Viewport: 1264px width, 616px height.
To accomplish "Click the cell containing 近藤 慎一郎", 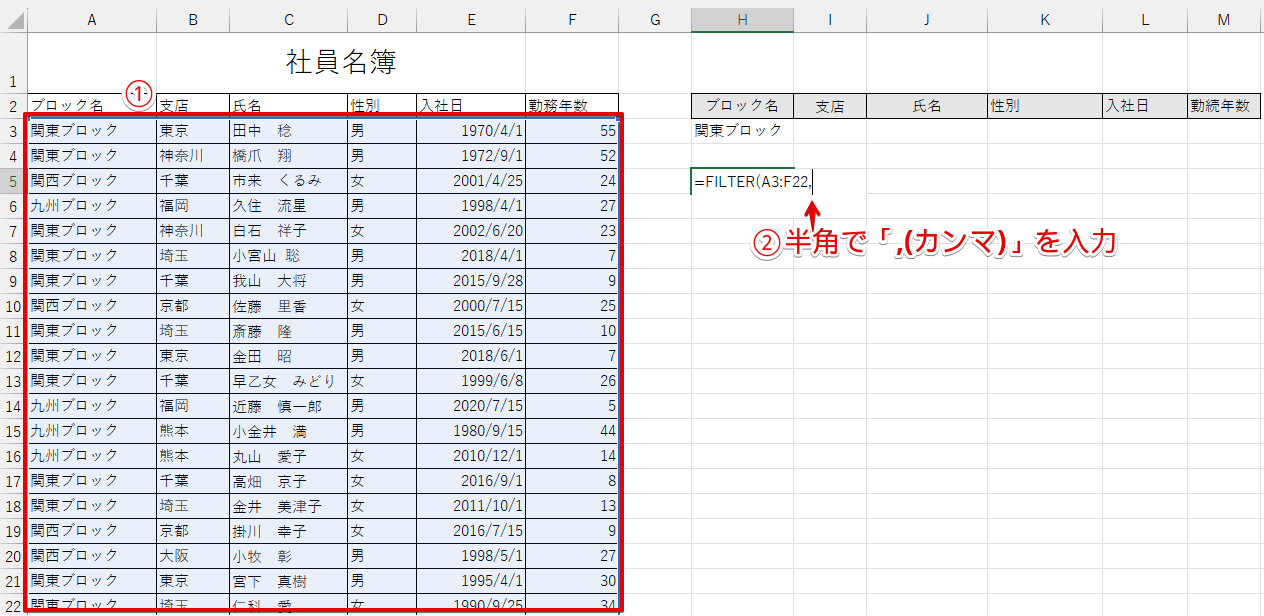I will (x=288, y=406).
